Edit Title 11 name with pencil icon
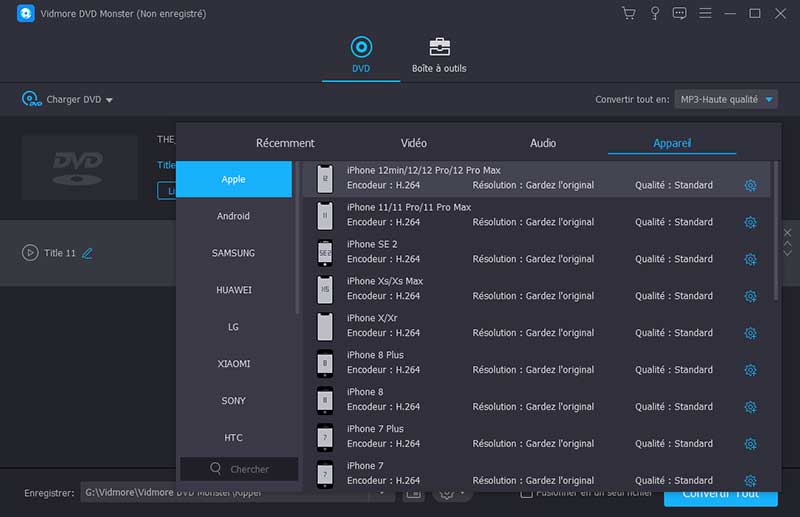This screenshot has height=517, width=800. (x=87, y=253)
